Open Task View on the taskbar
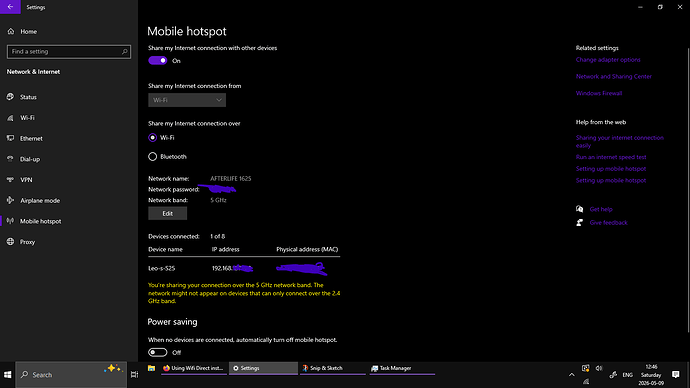Image resolution: width=690 pixels, height=388 pixels. coord(135,375)
